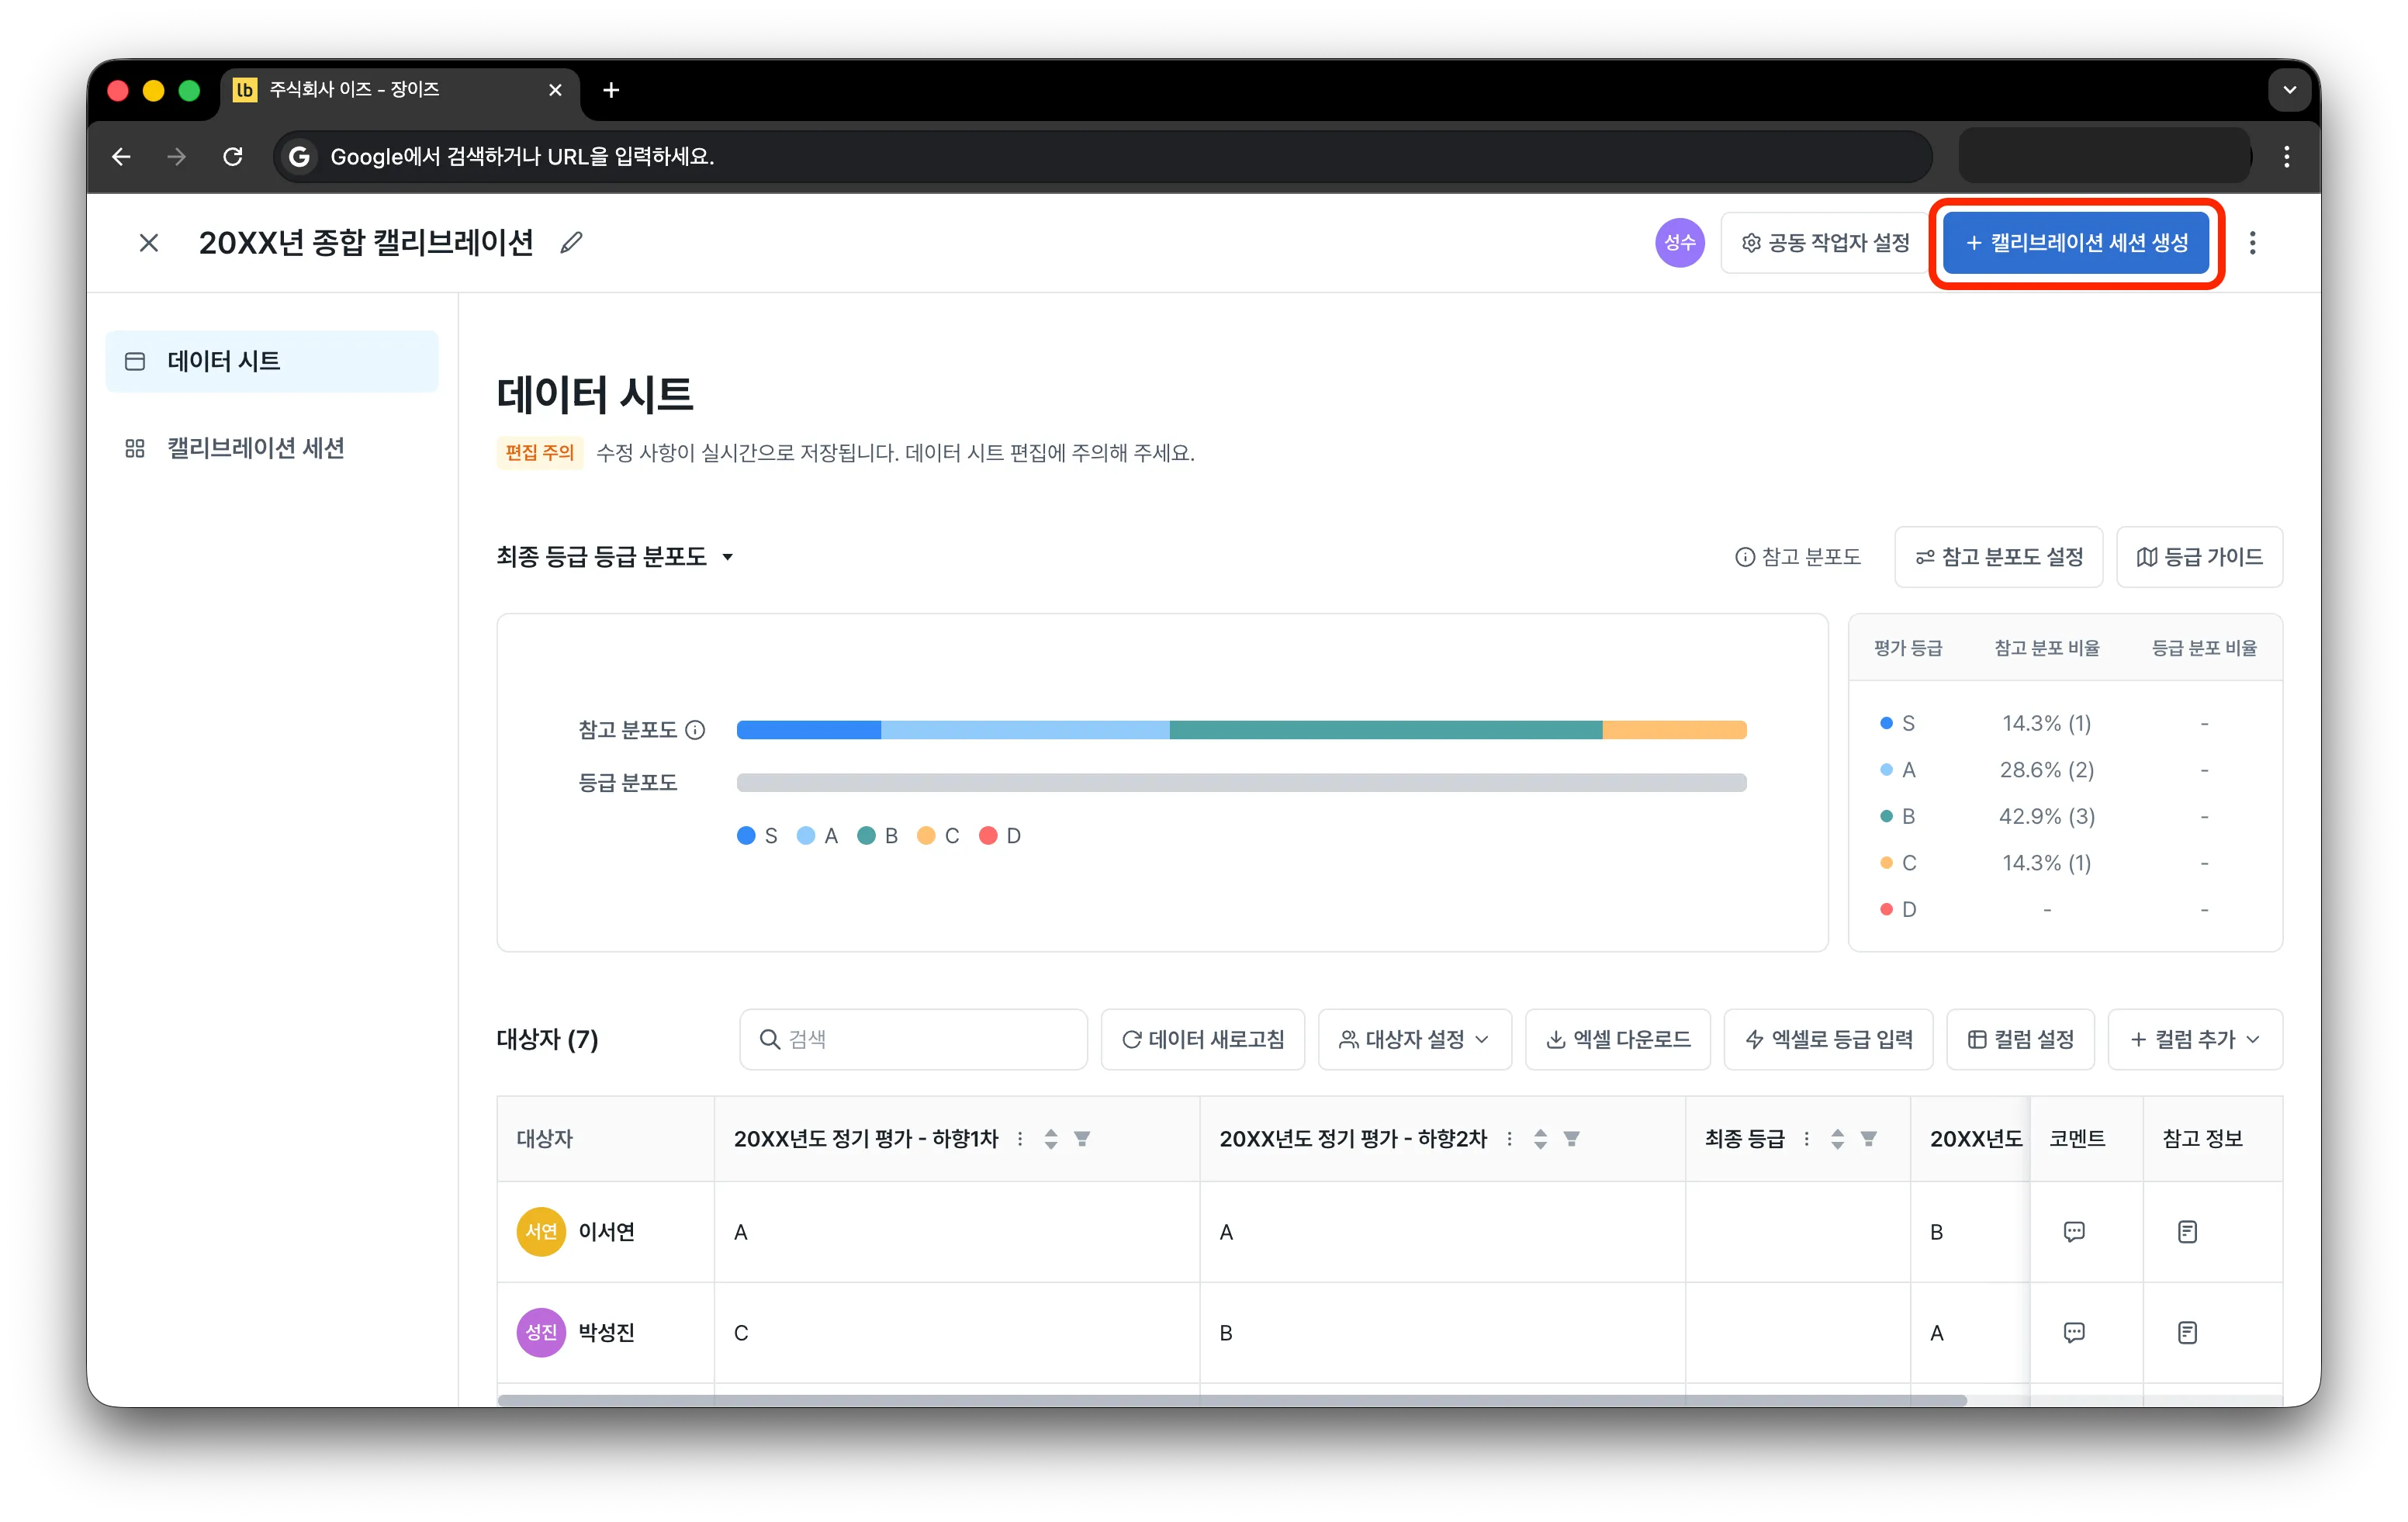Expand Chrome tab search chevron
The image size is (2408, 1522).
(x=2289, y=90)
